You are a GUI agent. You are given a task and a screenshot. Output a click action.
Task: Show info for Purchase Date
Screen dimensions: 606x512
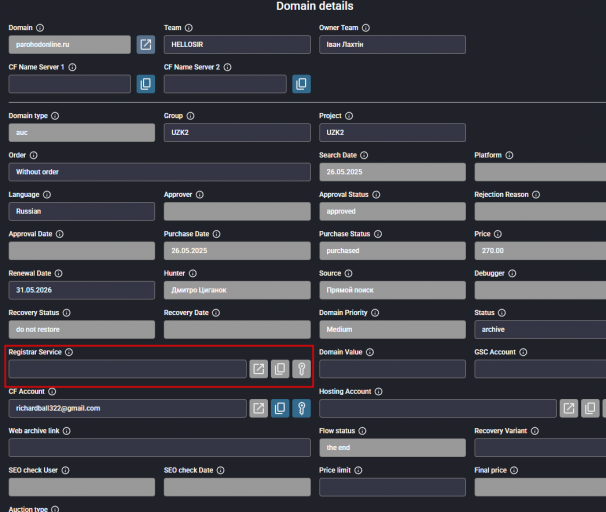pos(217,234)
